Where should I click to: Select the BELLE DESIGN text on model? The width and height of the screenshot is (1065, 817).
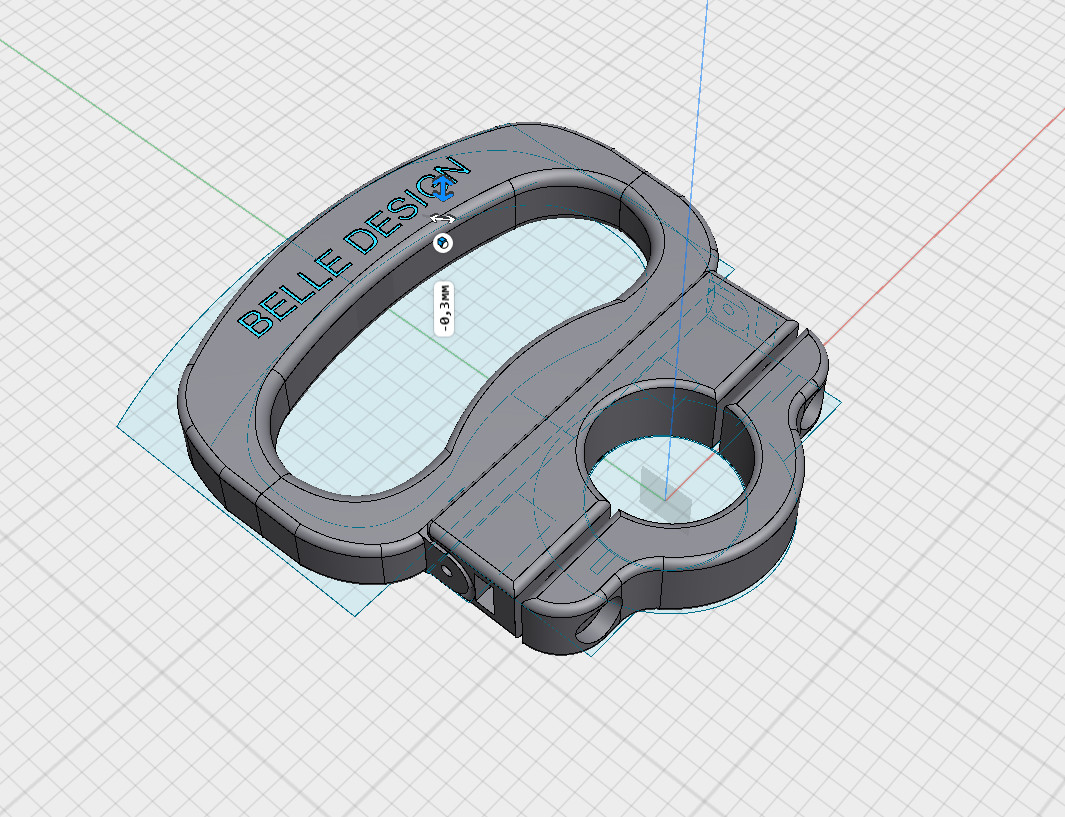(354, 248)
